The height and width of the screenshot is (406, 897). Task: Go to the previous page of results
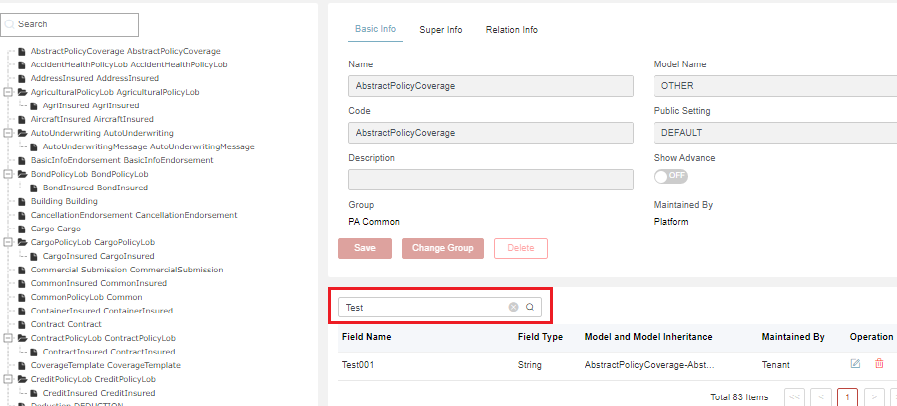point(820,397)
